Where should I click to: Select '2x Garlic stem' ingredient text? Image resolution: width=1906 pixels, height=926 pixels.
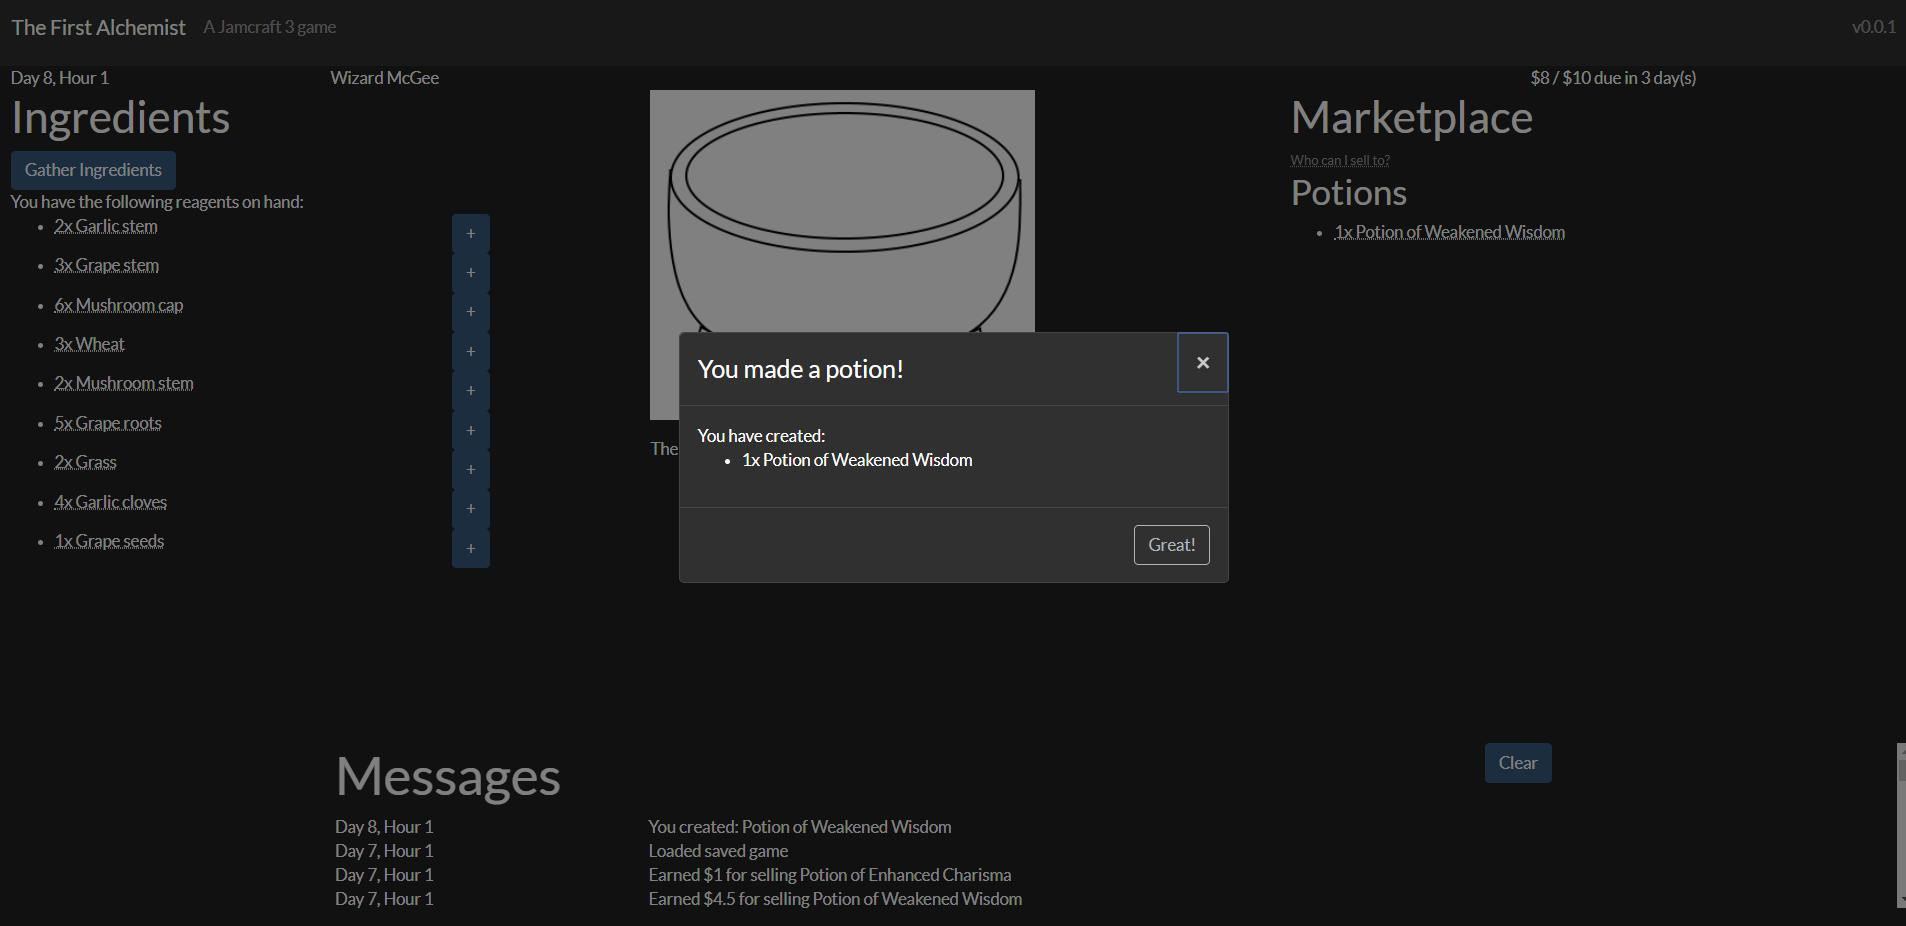[105, 226]
